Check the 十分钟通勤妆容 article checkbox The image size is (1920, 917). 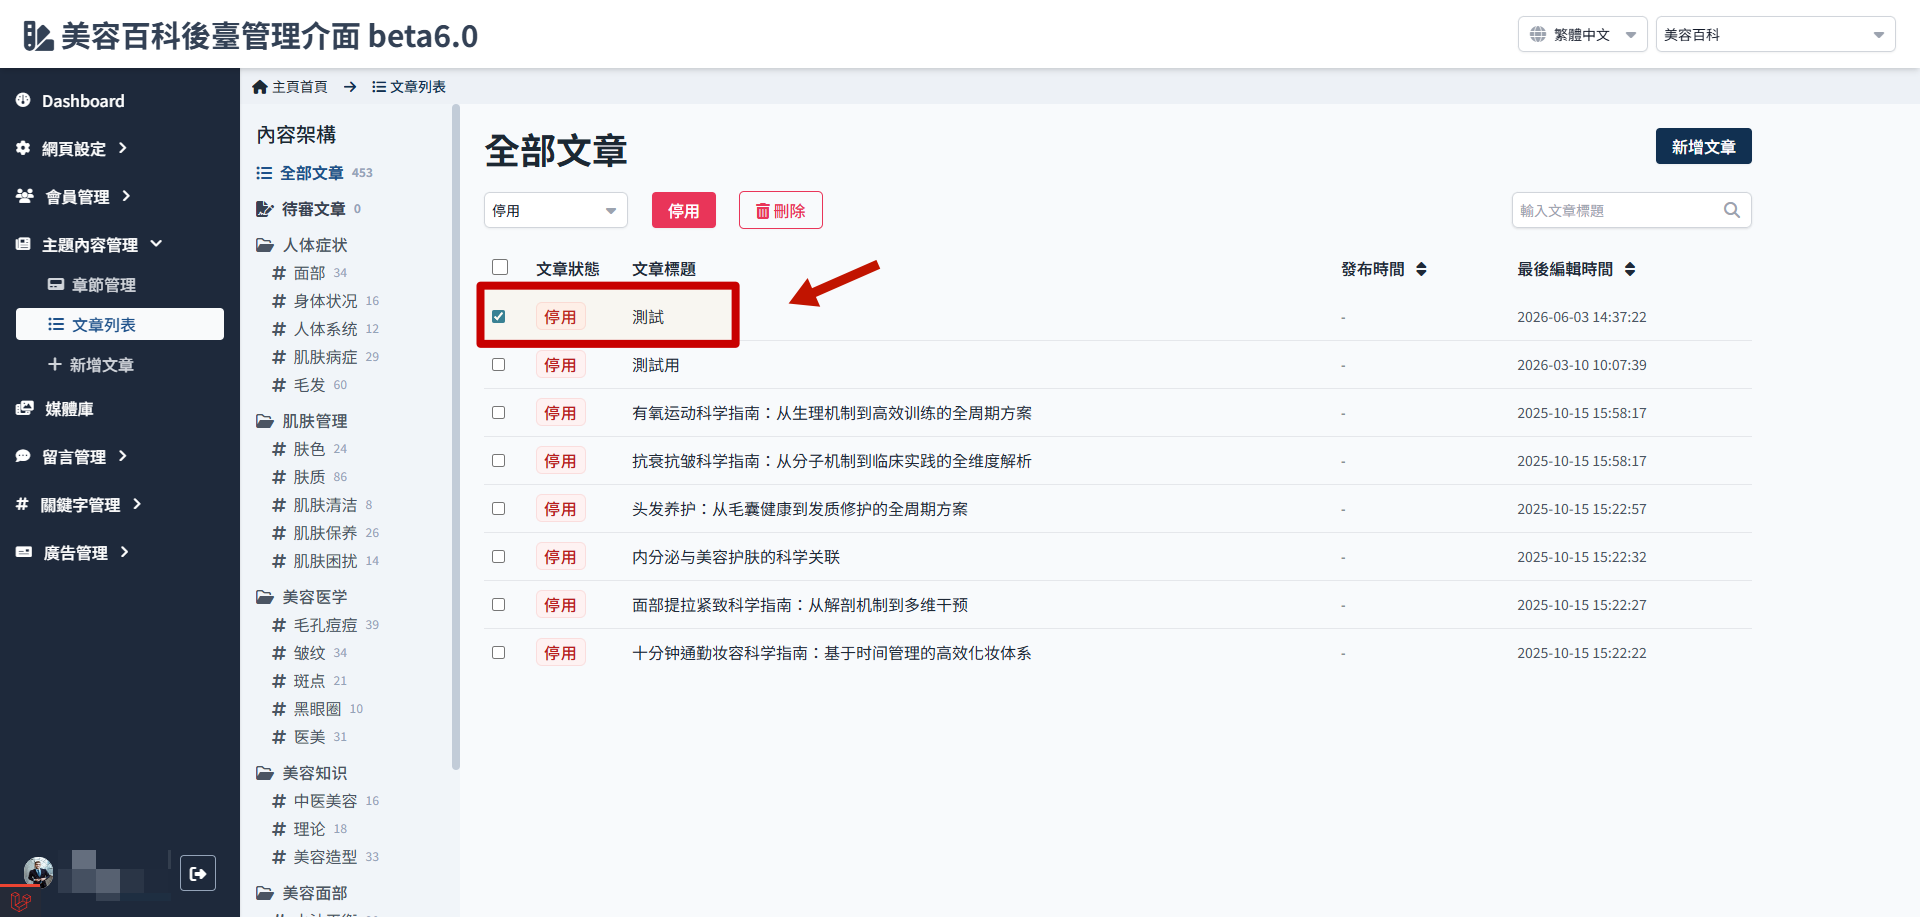coord(498,652)
